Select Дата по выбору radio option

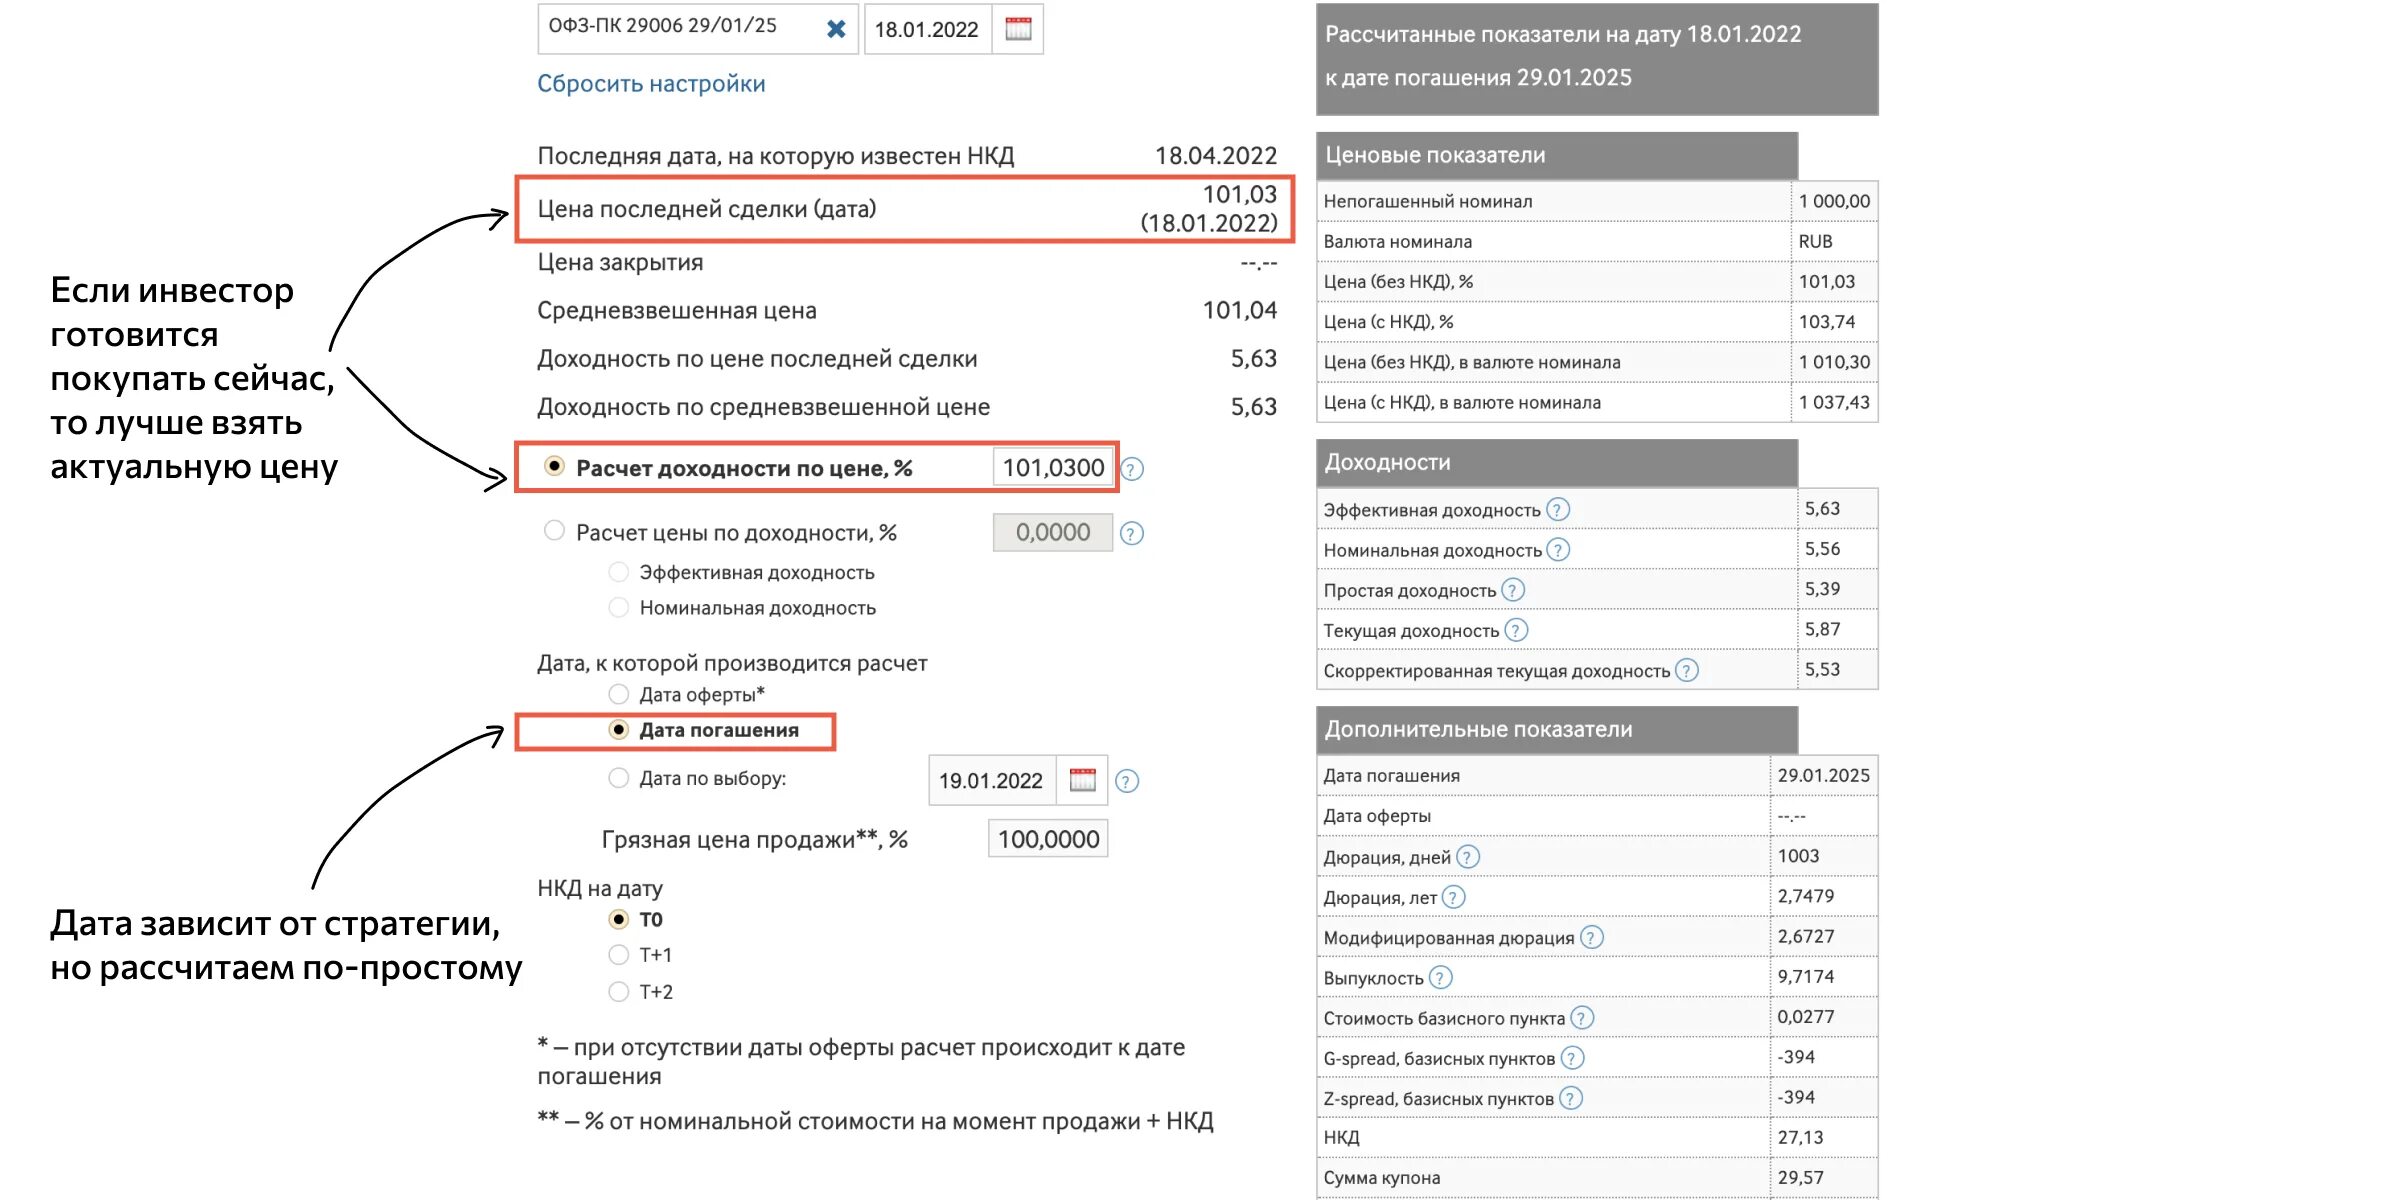point(619,778)
